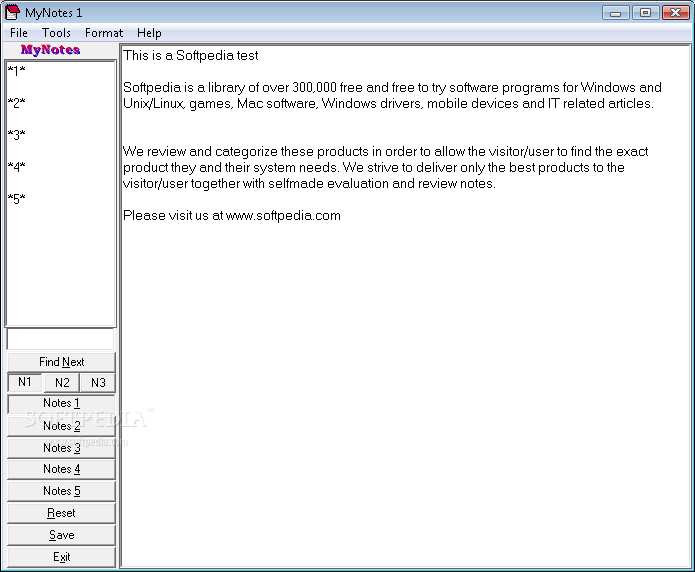Open Notes 4 page

61,469
